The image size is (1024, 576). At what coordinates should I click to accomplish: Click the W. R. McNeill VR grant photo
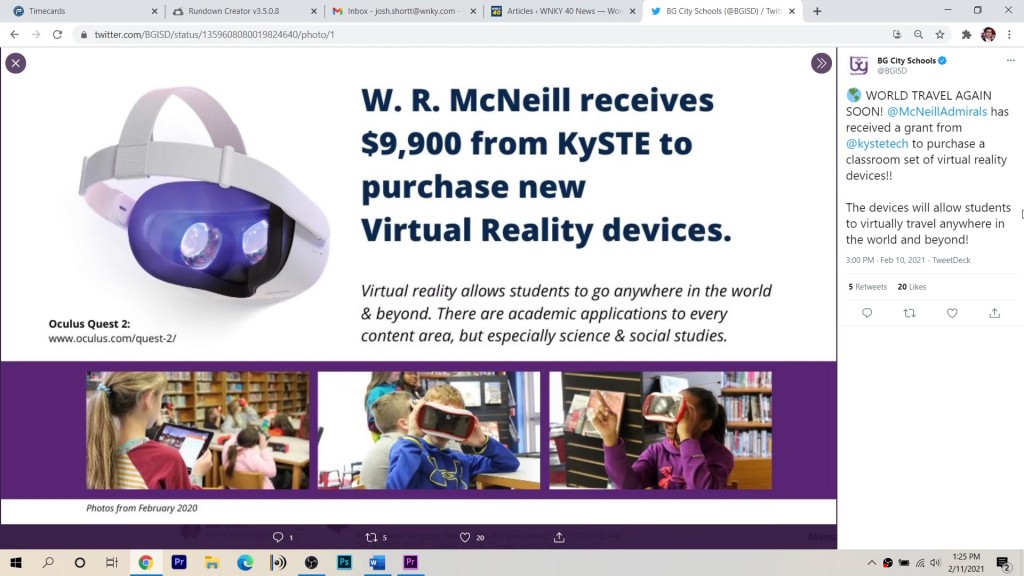[419, 285]
